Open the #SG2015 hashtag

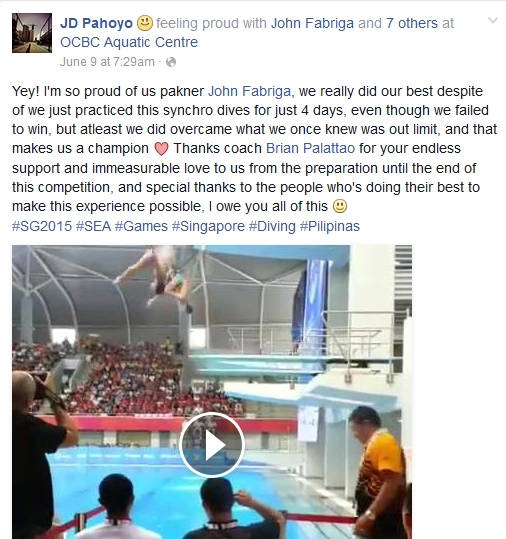[42, 226]
